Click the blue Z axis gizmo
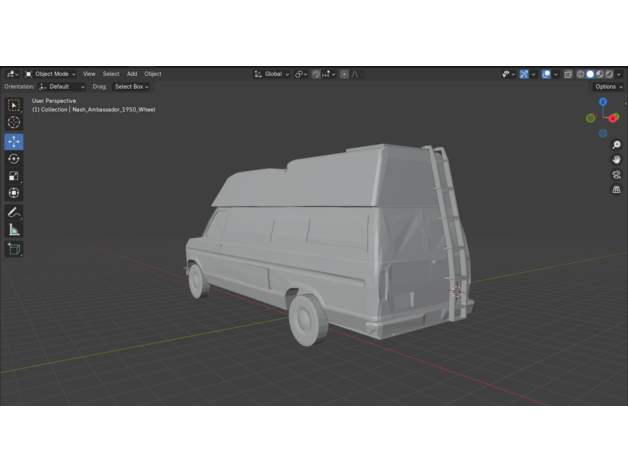Viewport: 628px width, 472px height. click(x=603, y=102)
